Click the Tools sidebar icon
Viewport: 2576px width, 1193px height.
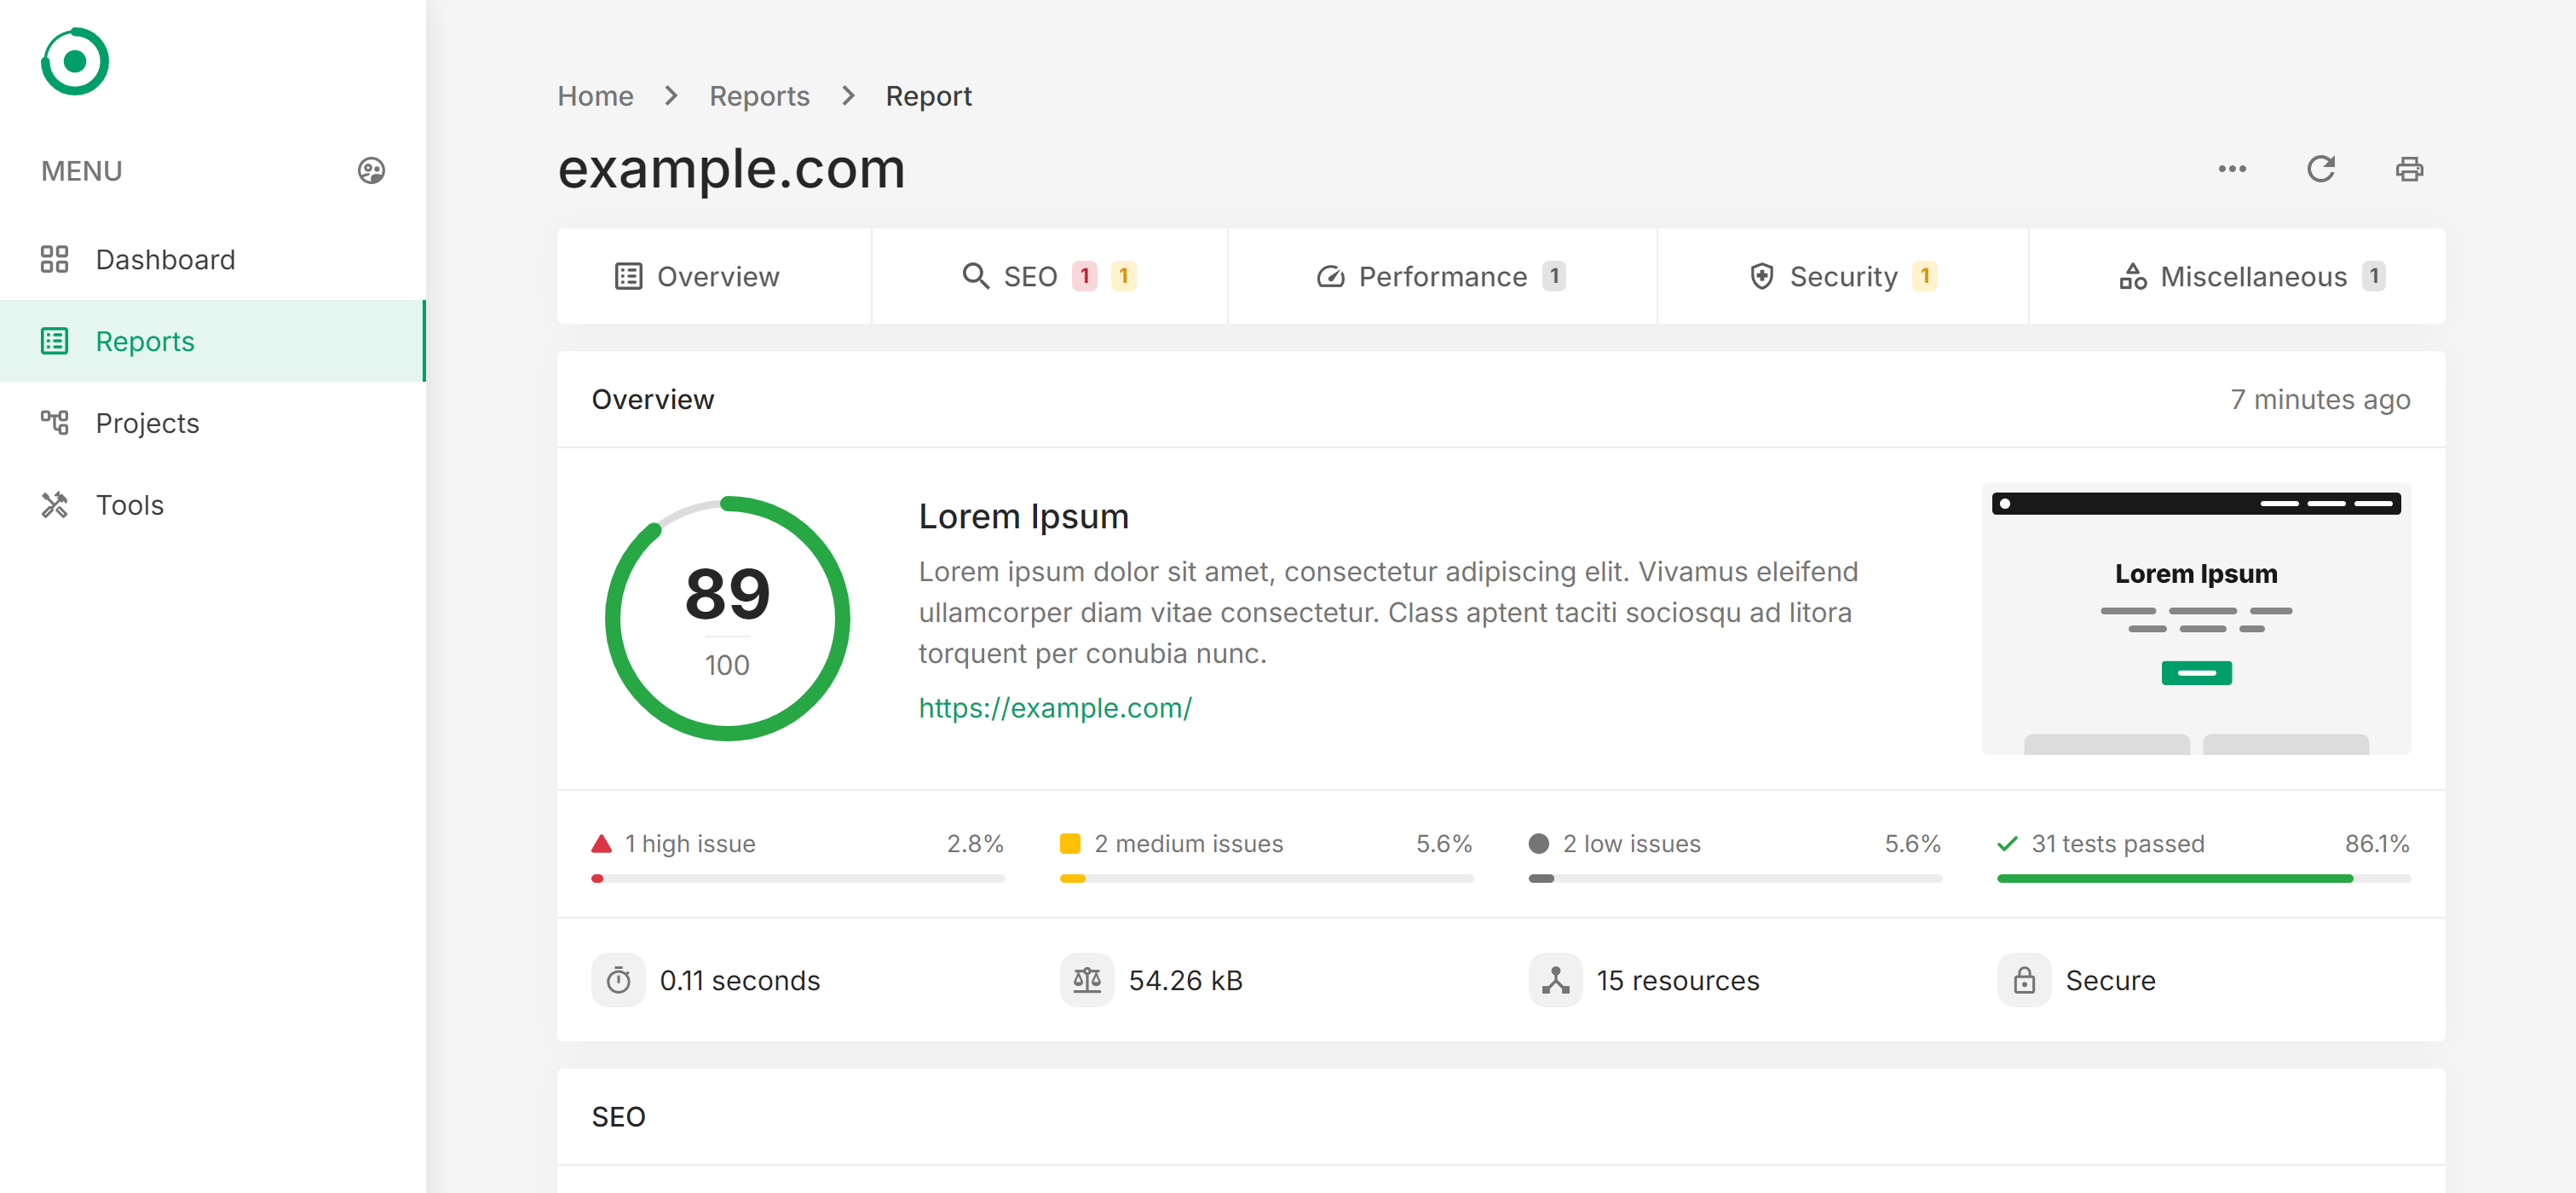(55, 504)
